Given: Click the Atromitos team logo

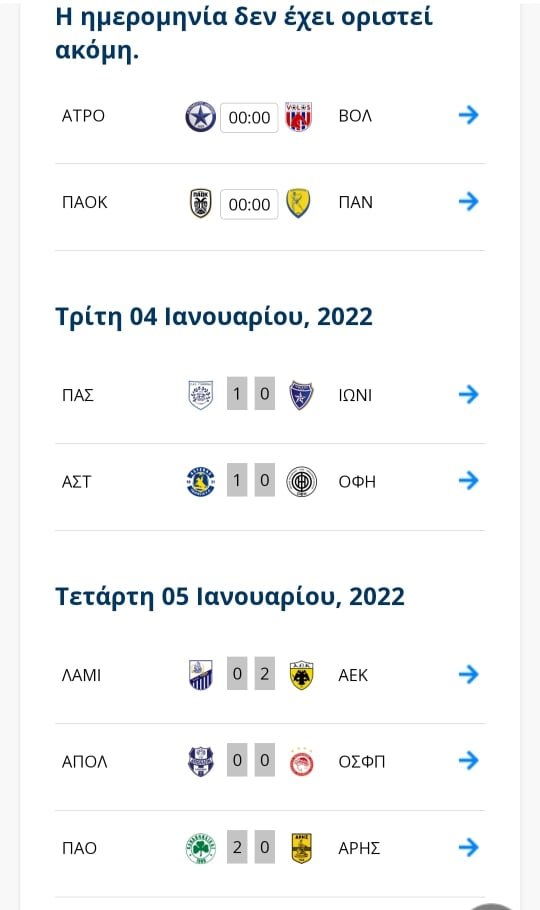Looking at the screenshot, I should pos(200,117).
